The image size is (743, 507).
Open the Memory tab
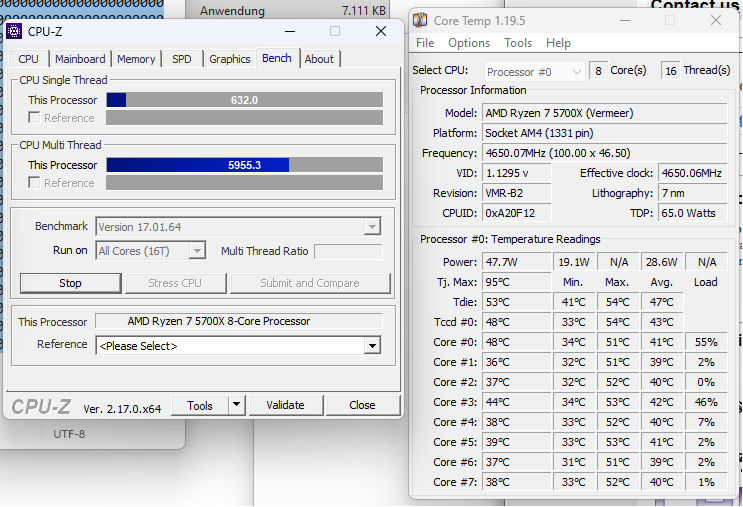click(x=136, y=59)
